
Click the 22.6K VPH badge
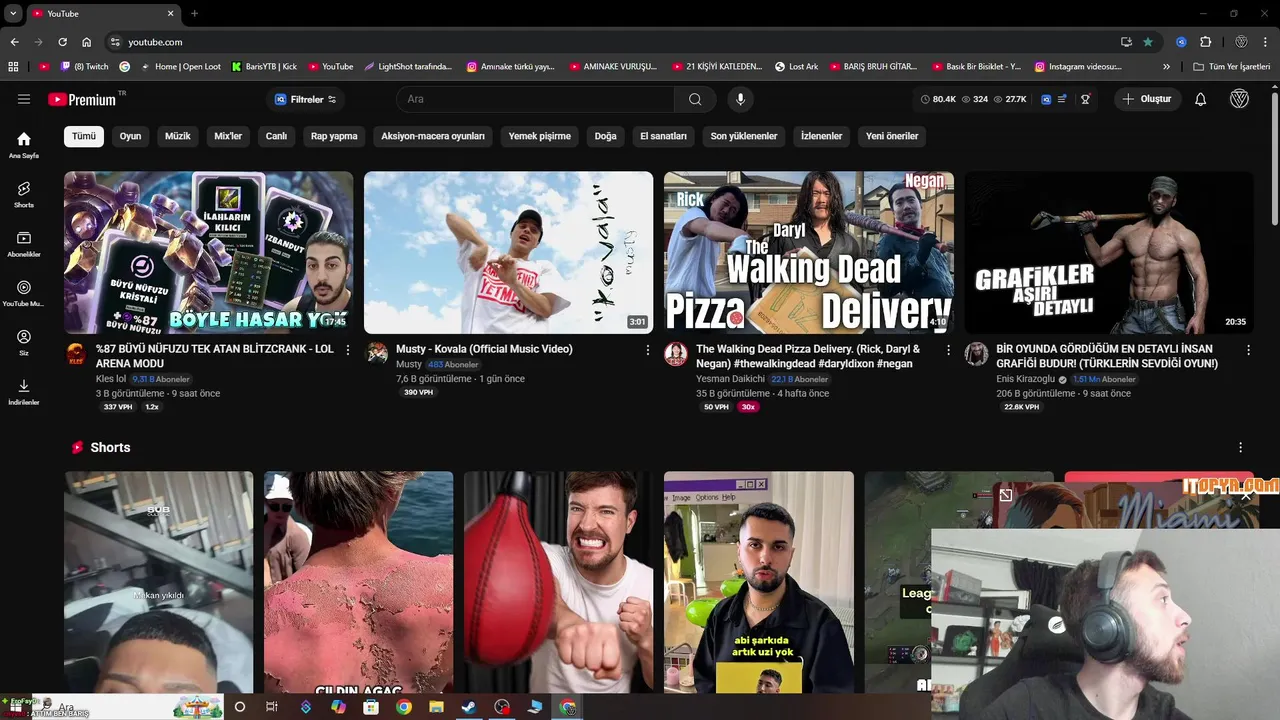[1021, 407]
